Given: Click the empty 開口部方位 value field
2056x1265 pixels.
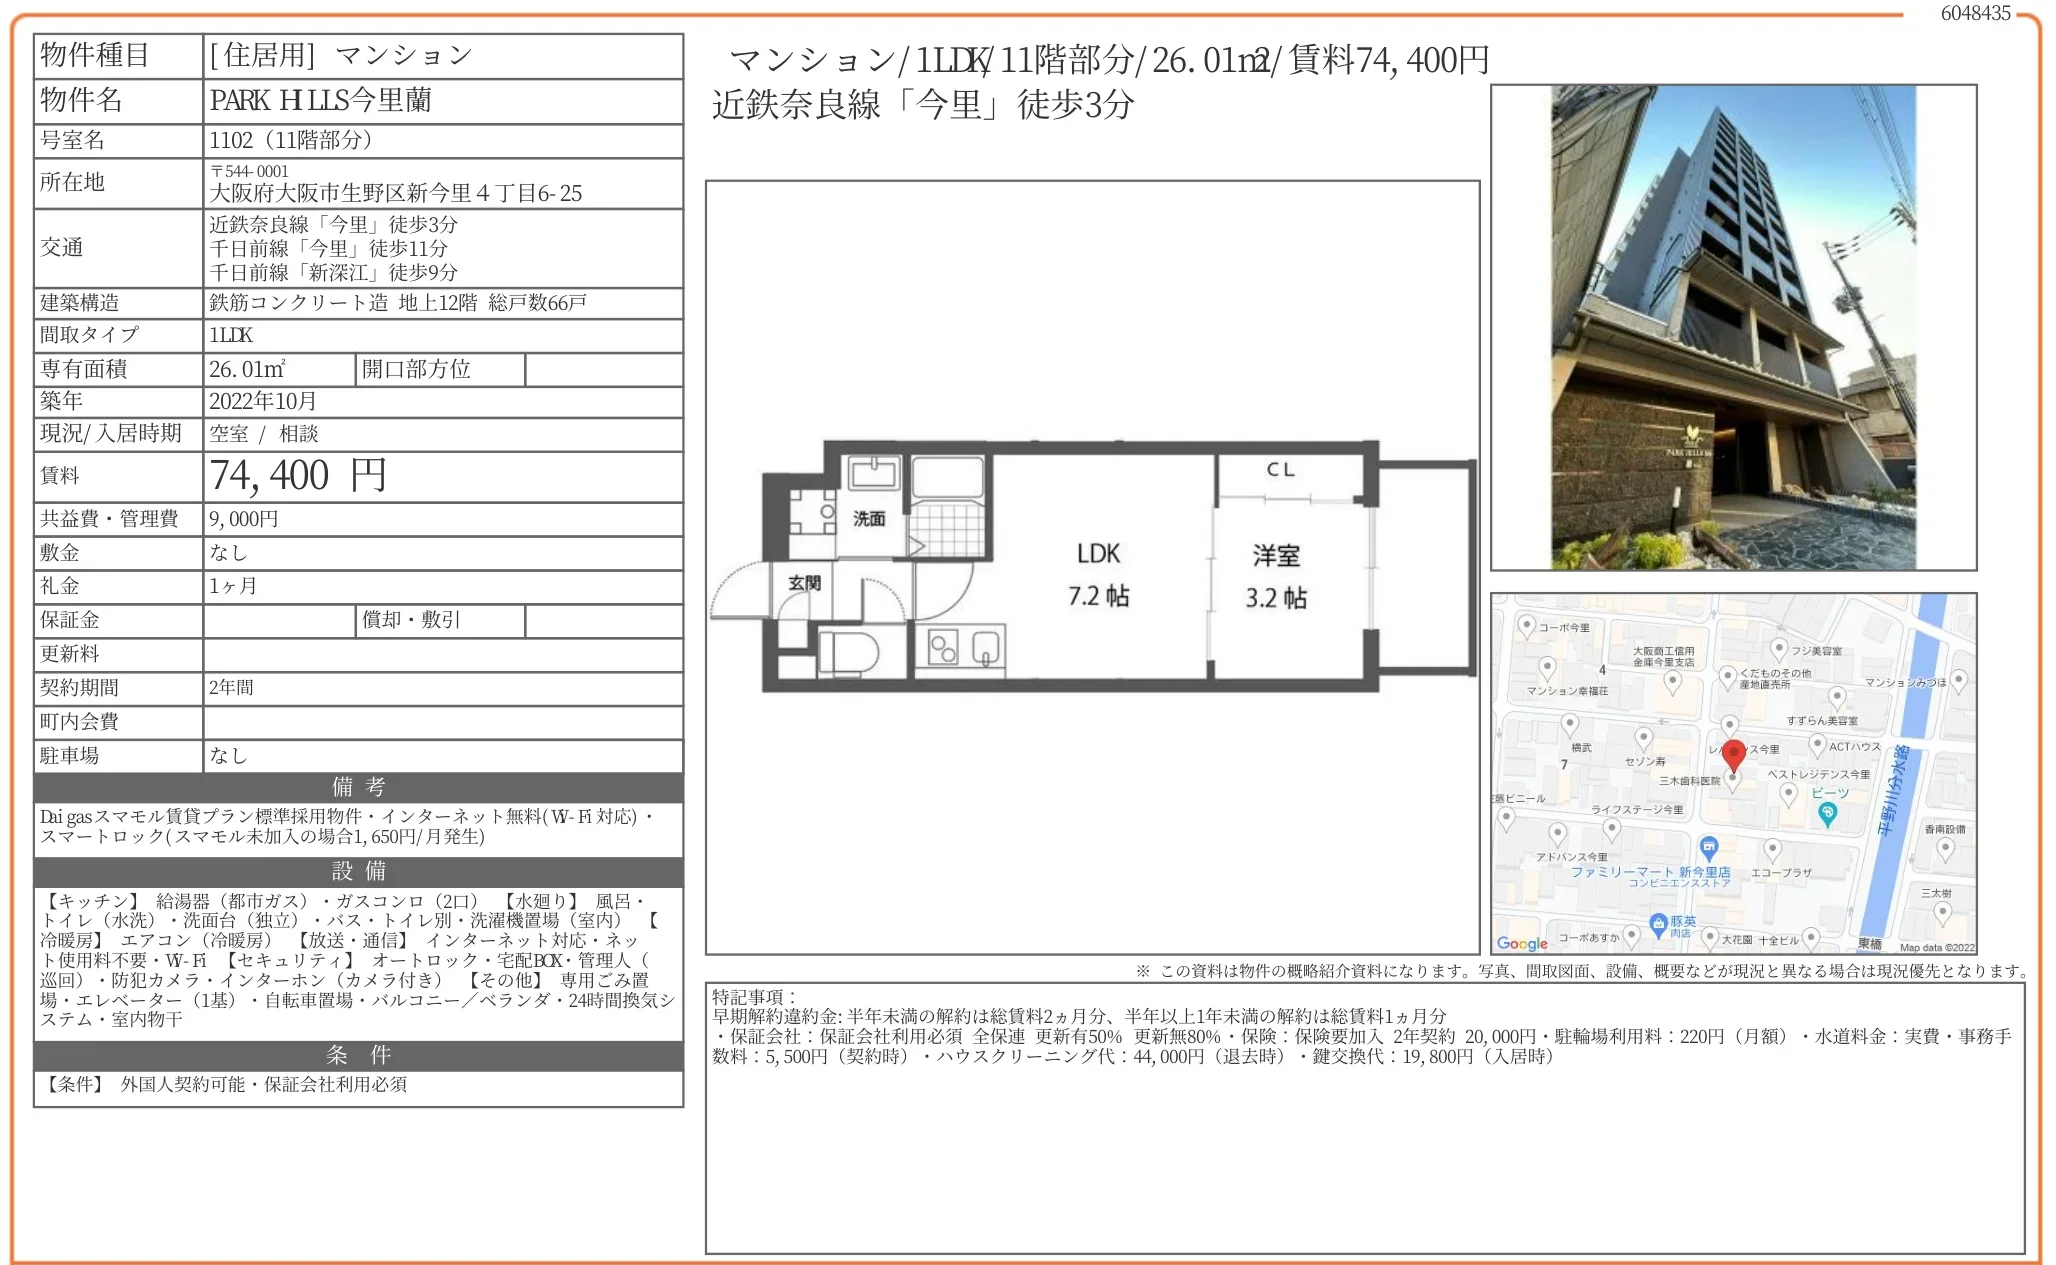Looking at the screenshot, I should 603,369.
